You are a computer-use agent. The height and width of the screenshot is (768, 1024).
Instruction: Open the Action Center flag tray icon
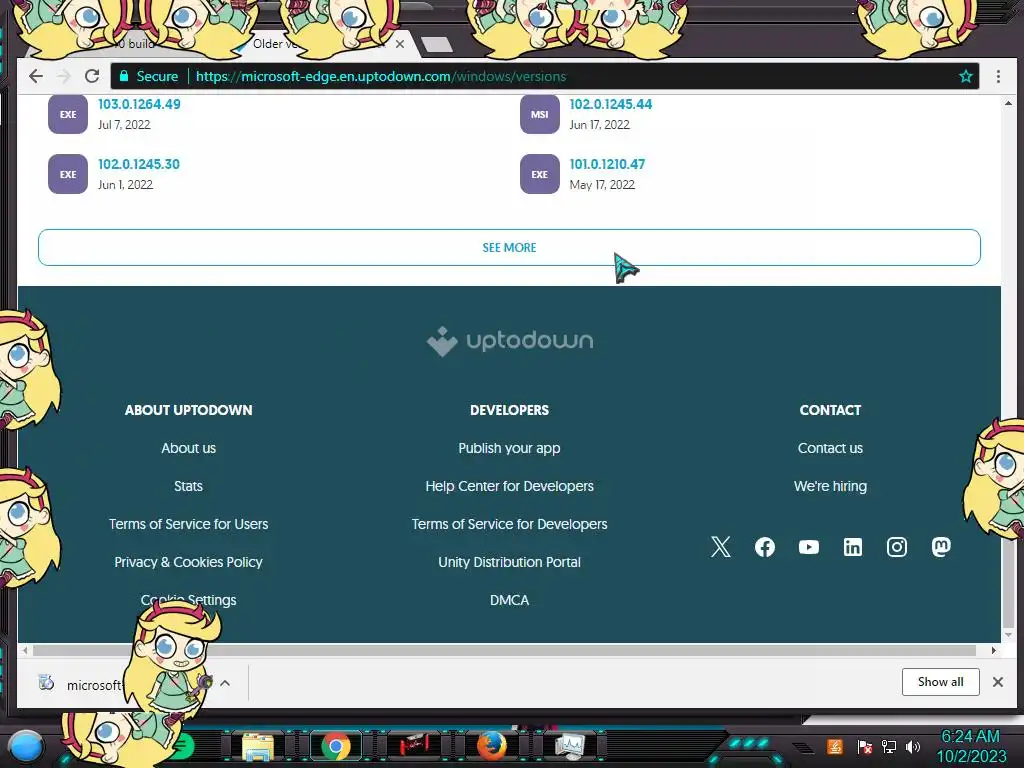click(865, 746)
